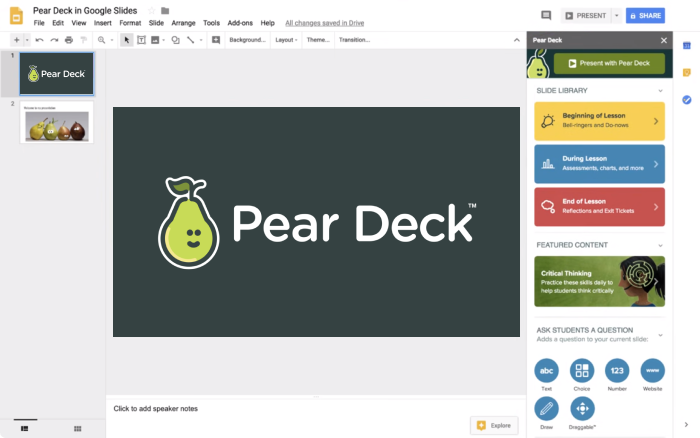Open the View menu
The height and width of the screenshot is (438, 700).
(x=79, y=23)
